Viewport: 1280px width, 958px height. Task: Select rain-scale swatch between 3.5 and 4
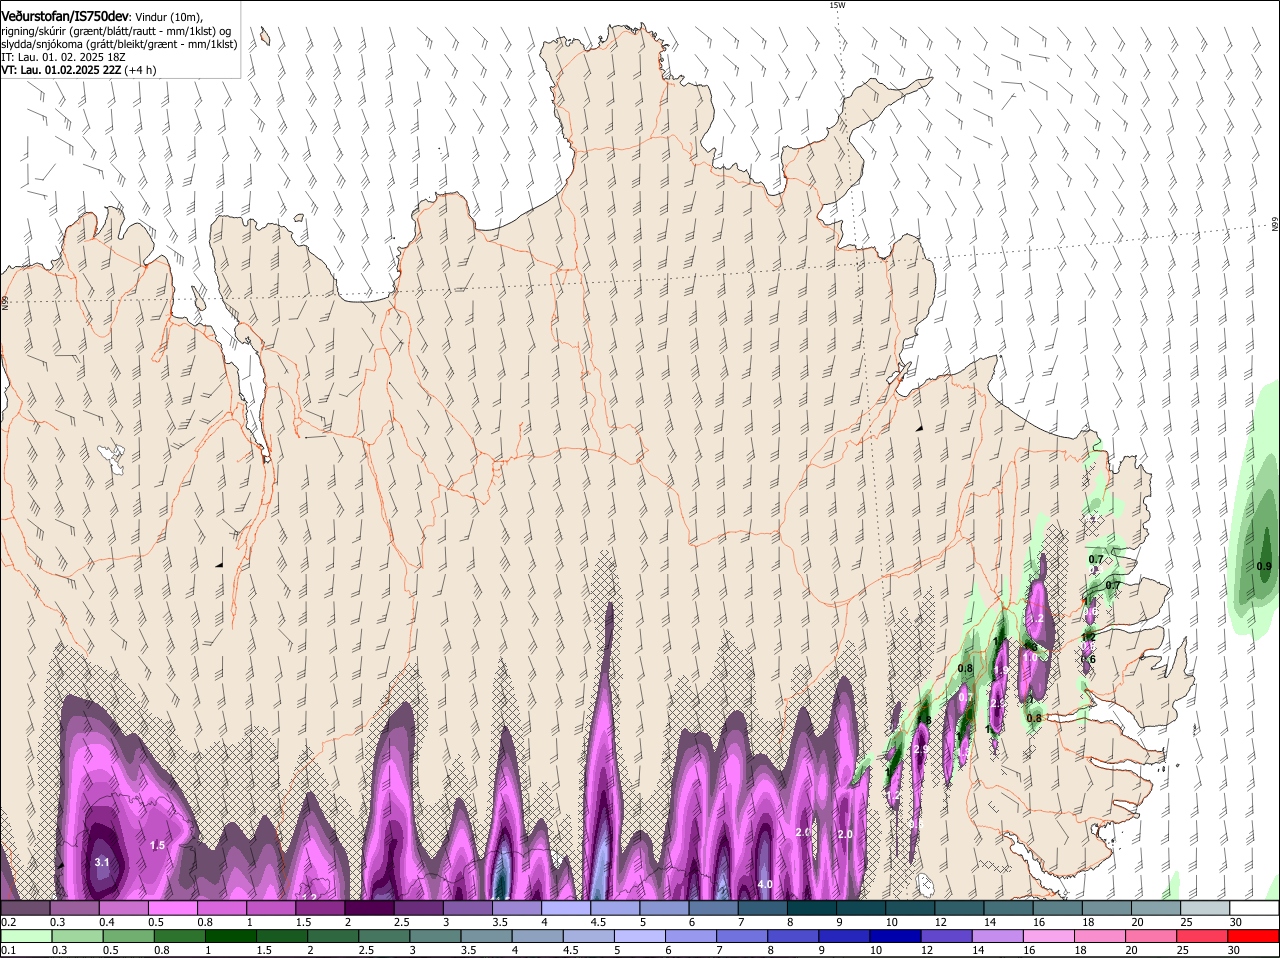[x=486, y=936]
